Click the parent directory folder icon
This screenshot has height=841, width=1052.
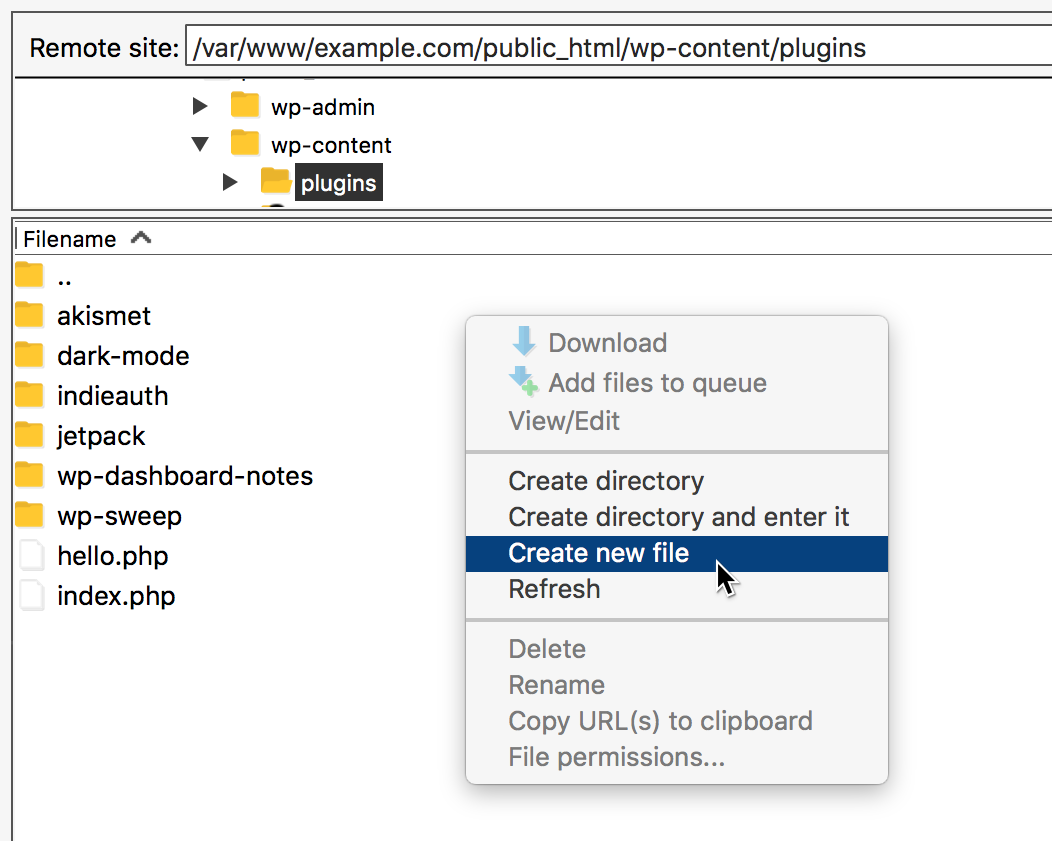[x=29, y=275]
